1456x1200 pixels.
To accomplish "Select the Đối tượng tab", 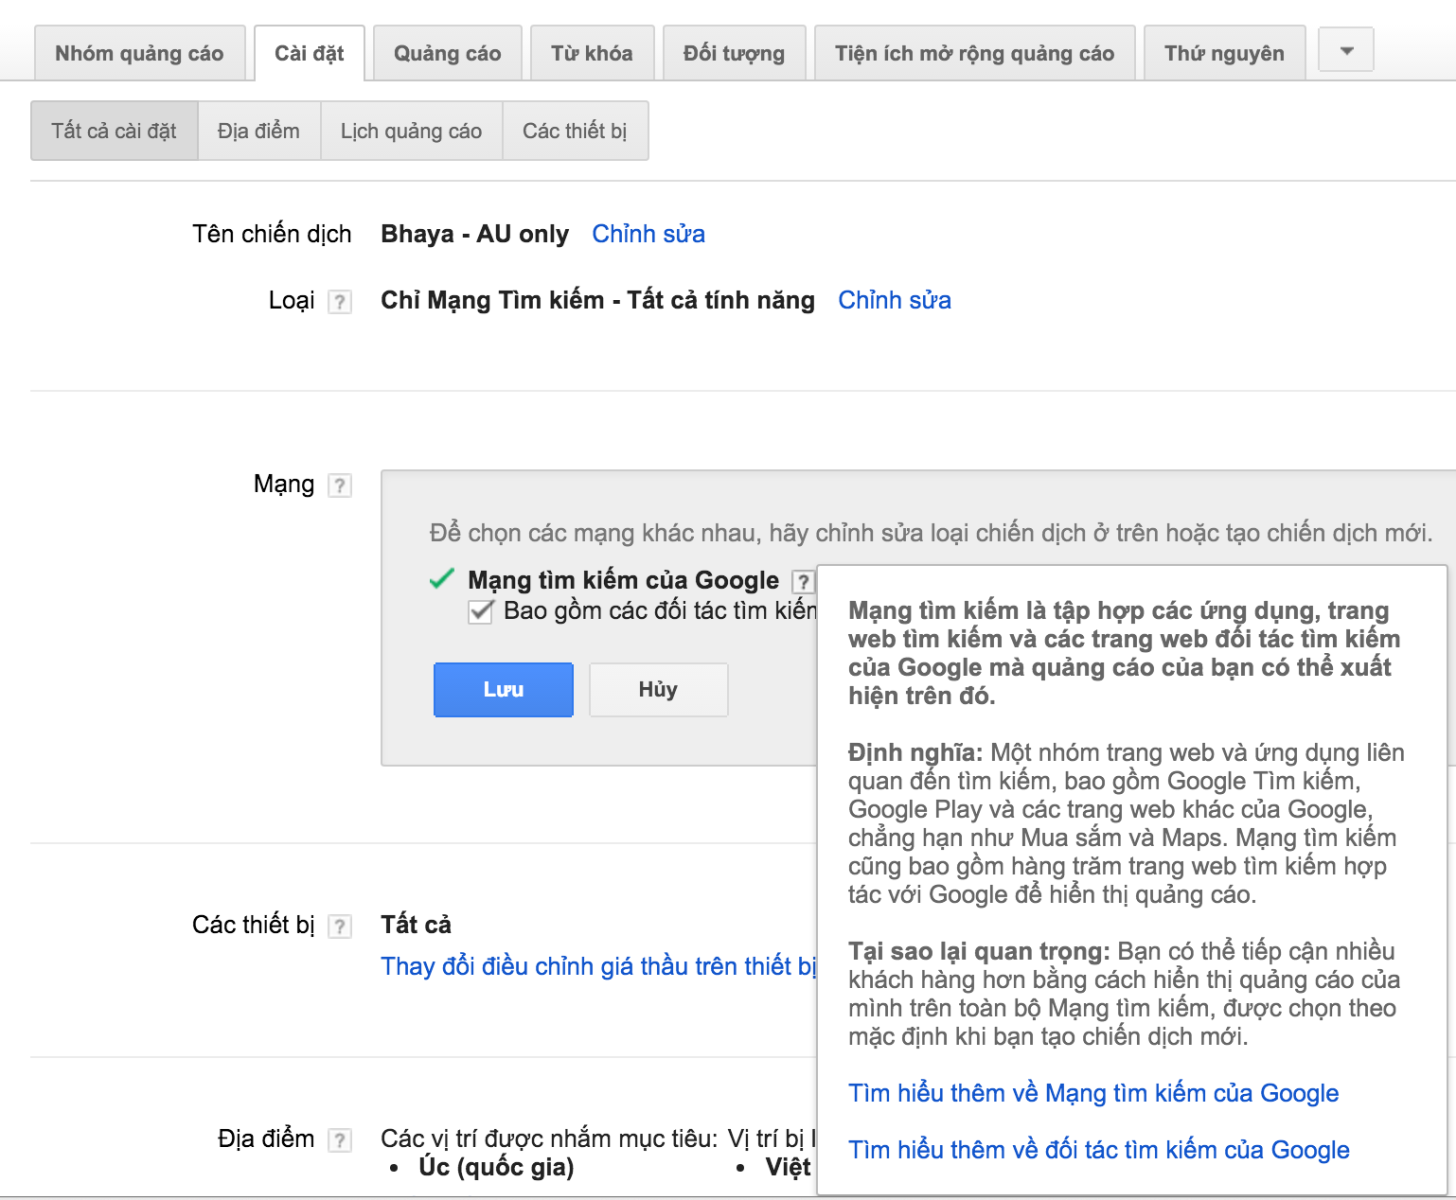I will [734, 52].
